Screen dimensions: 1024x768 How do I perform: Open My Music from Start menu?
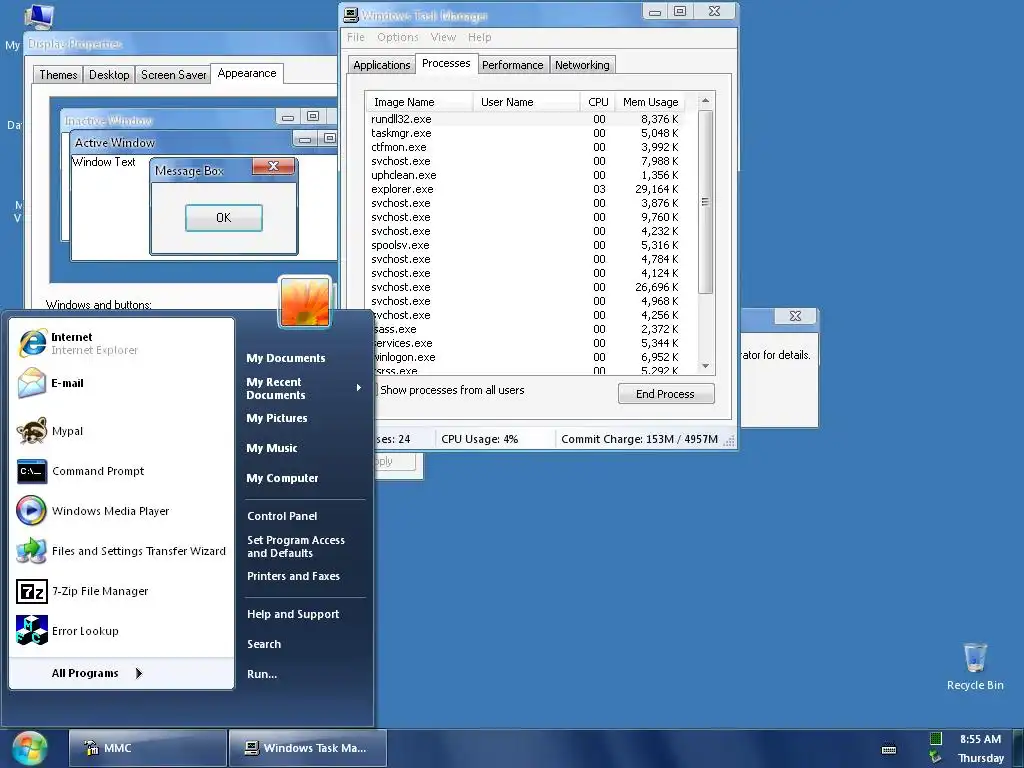[272, 448]
